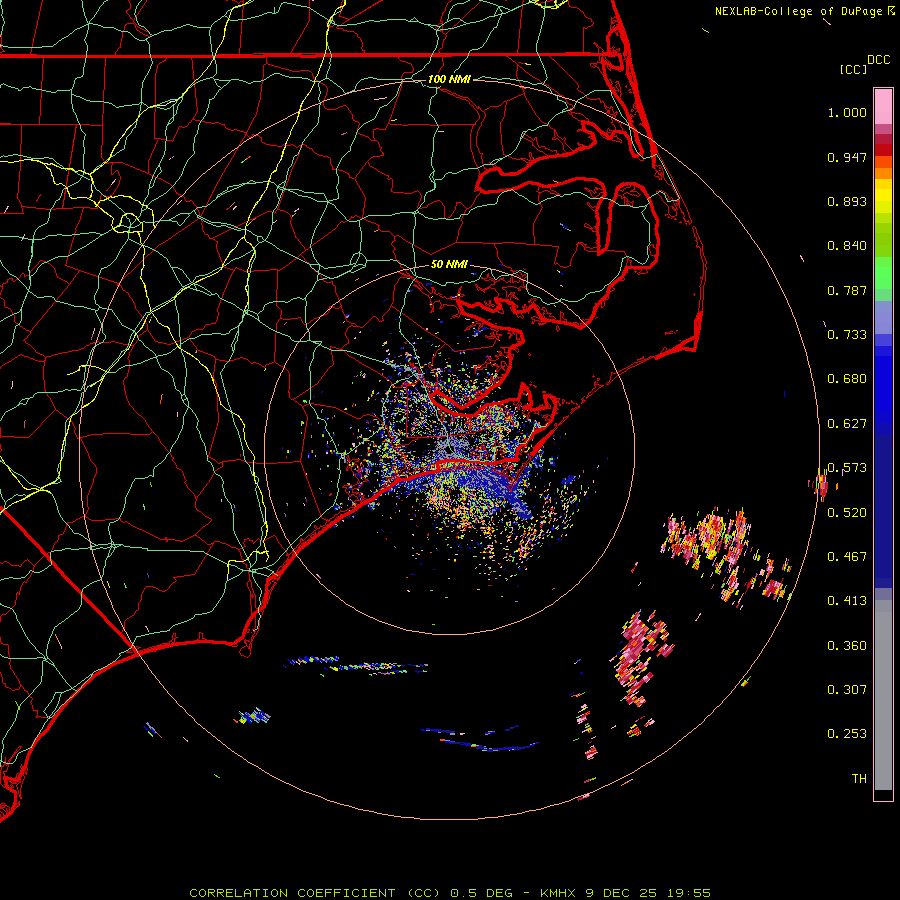Click the 0.680 scale value

point(847,379)
